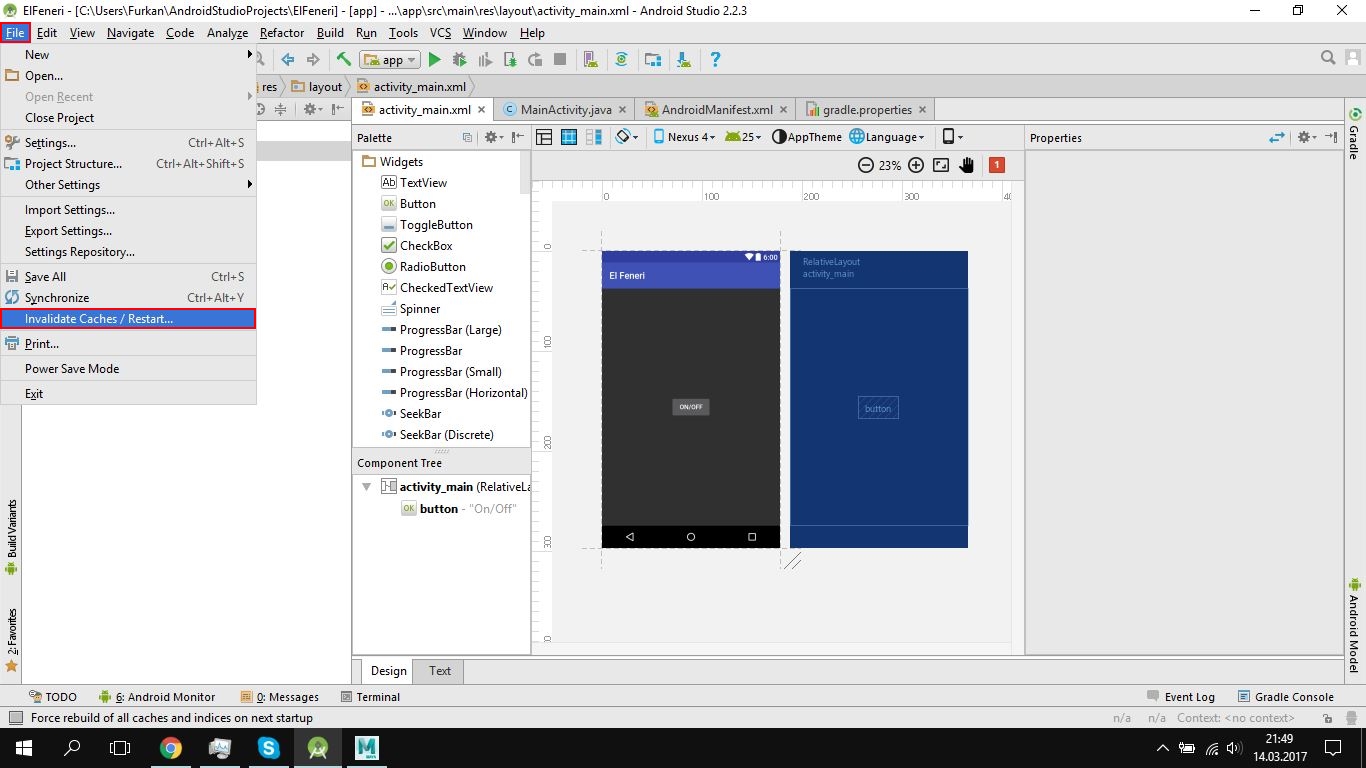Click the Make Project hammer icon
Image resolution: width=1366 pixels, height=768 pixels.
click(x=343, y=59)
